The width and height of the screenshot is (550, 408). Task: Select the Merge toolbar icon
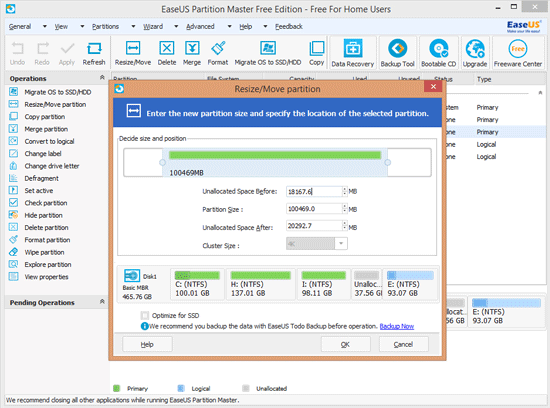tap(192, 53)
